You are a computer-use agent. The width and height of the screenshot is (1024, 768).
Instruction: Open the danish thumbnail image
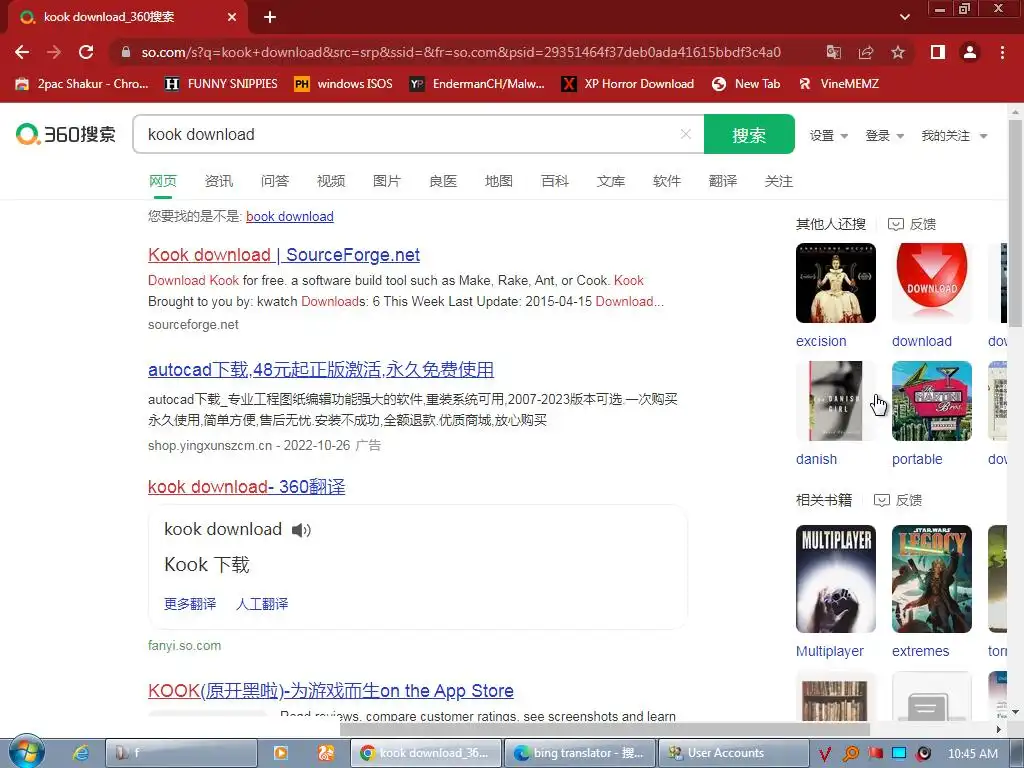[x=836, y=401]
